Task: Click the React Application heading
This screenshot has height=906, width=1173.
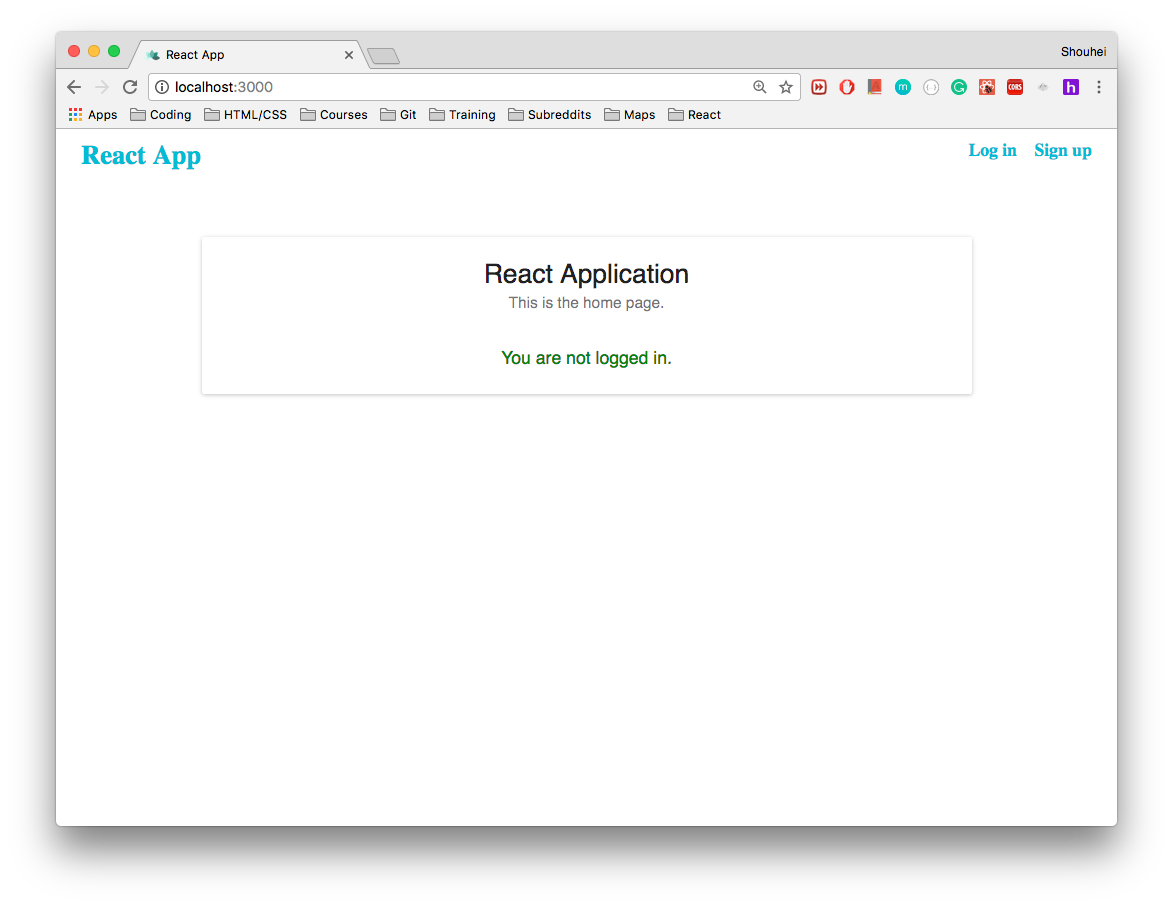Action: [586, 274]
